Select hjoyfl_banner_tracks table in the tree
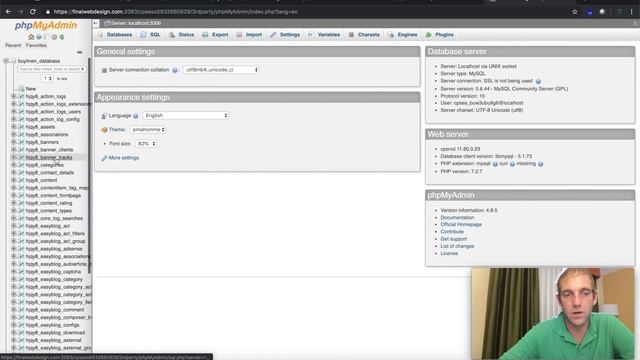 pyautogui.click(x=49, y=157)
